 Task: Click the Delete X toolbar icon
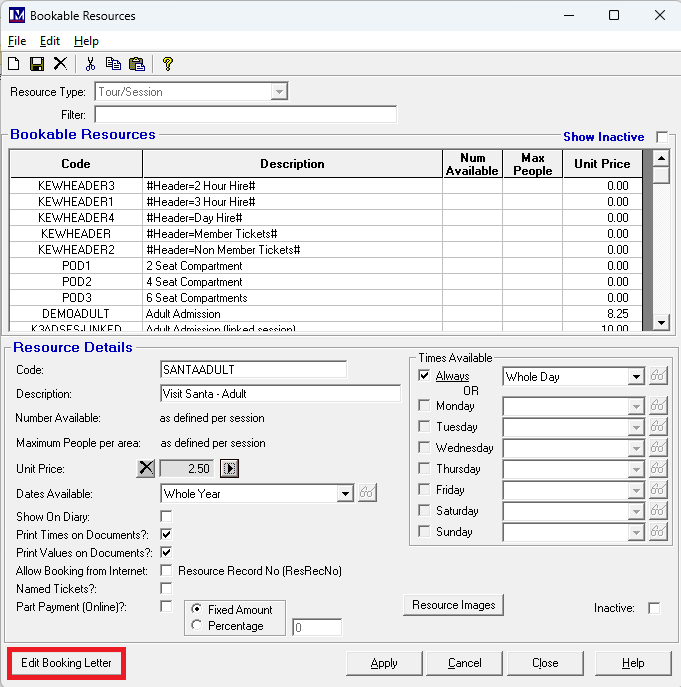(x=60, y=64)
